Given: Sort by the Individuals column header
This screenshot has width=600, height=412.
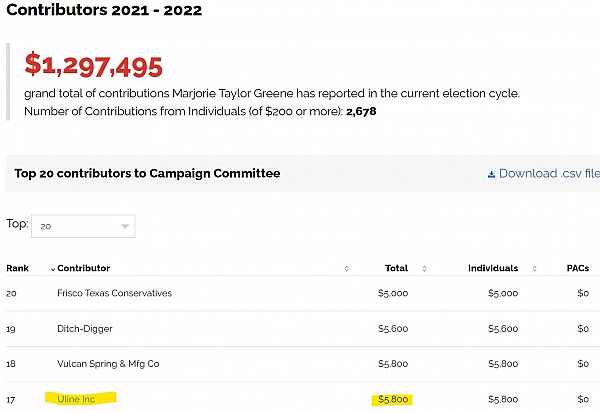Looking at the screenshot, I should 493,268.
